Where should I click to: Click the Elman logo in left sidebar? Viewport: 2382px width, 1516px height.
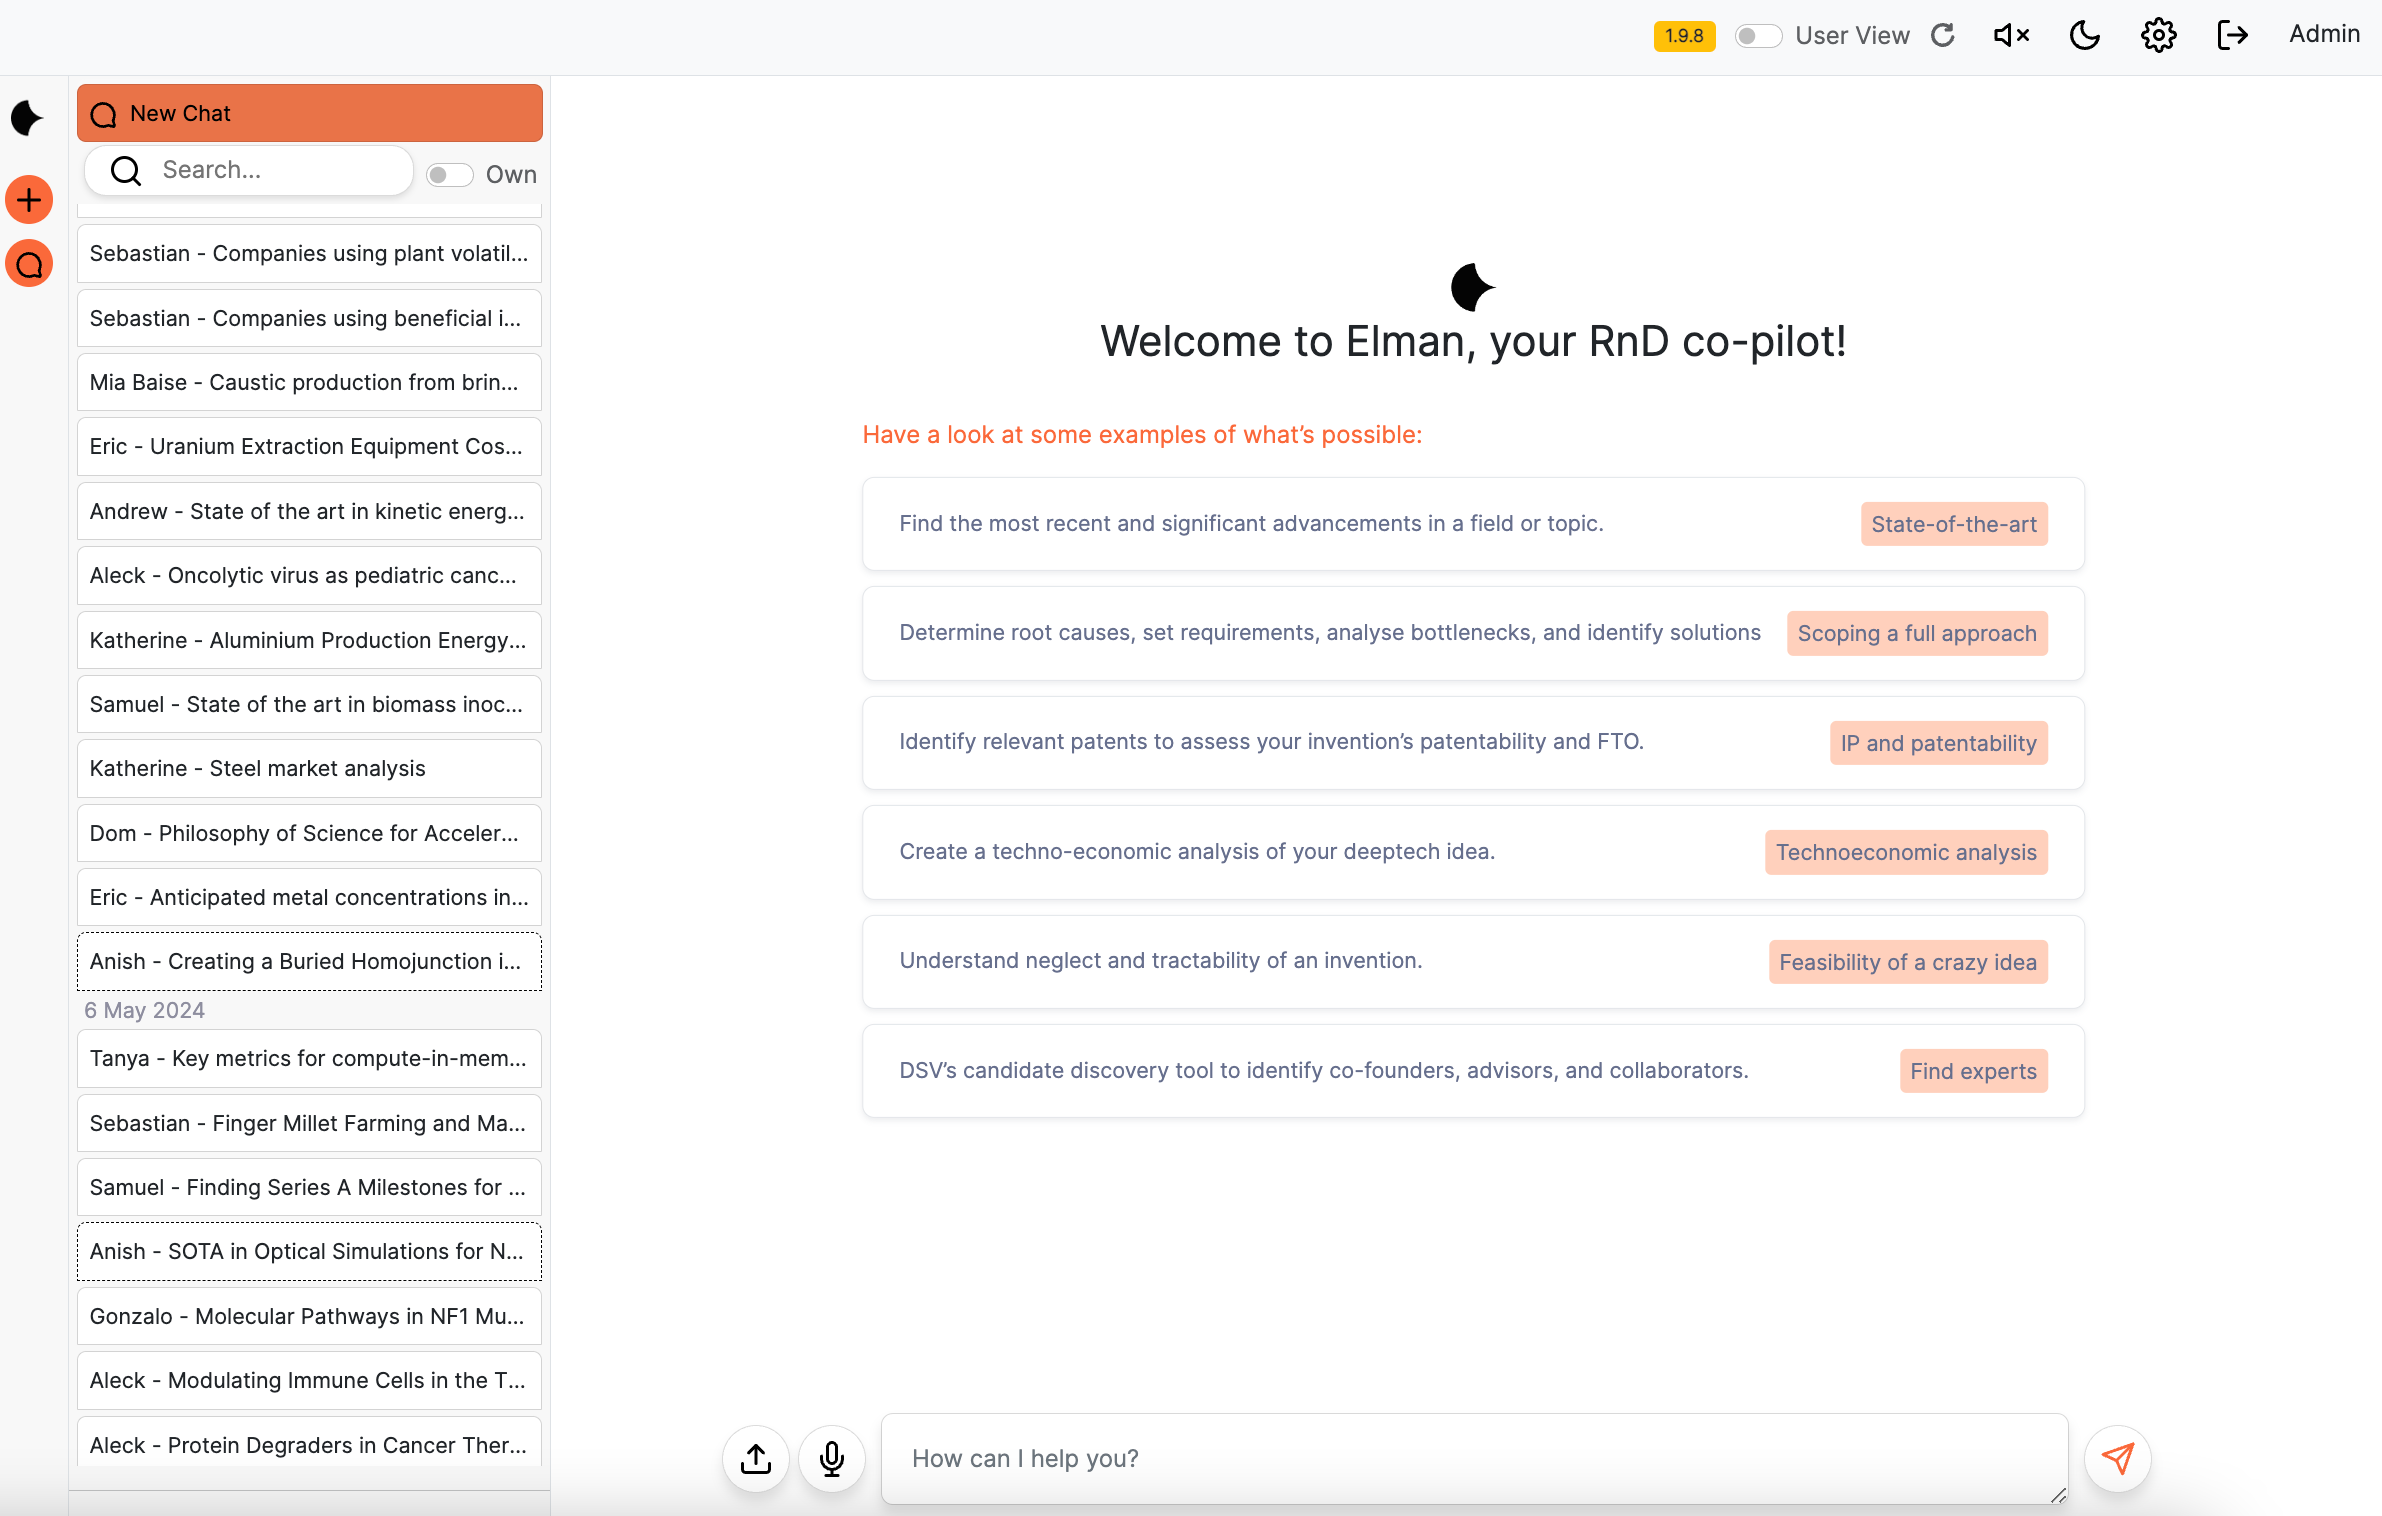click(x=27, y=118)
